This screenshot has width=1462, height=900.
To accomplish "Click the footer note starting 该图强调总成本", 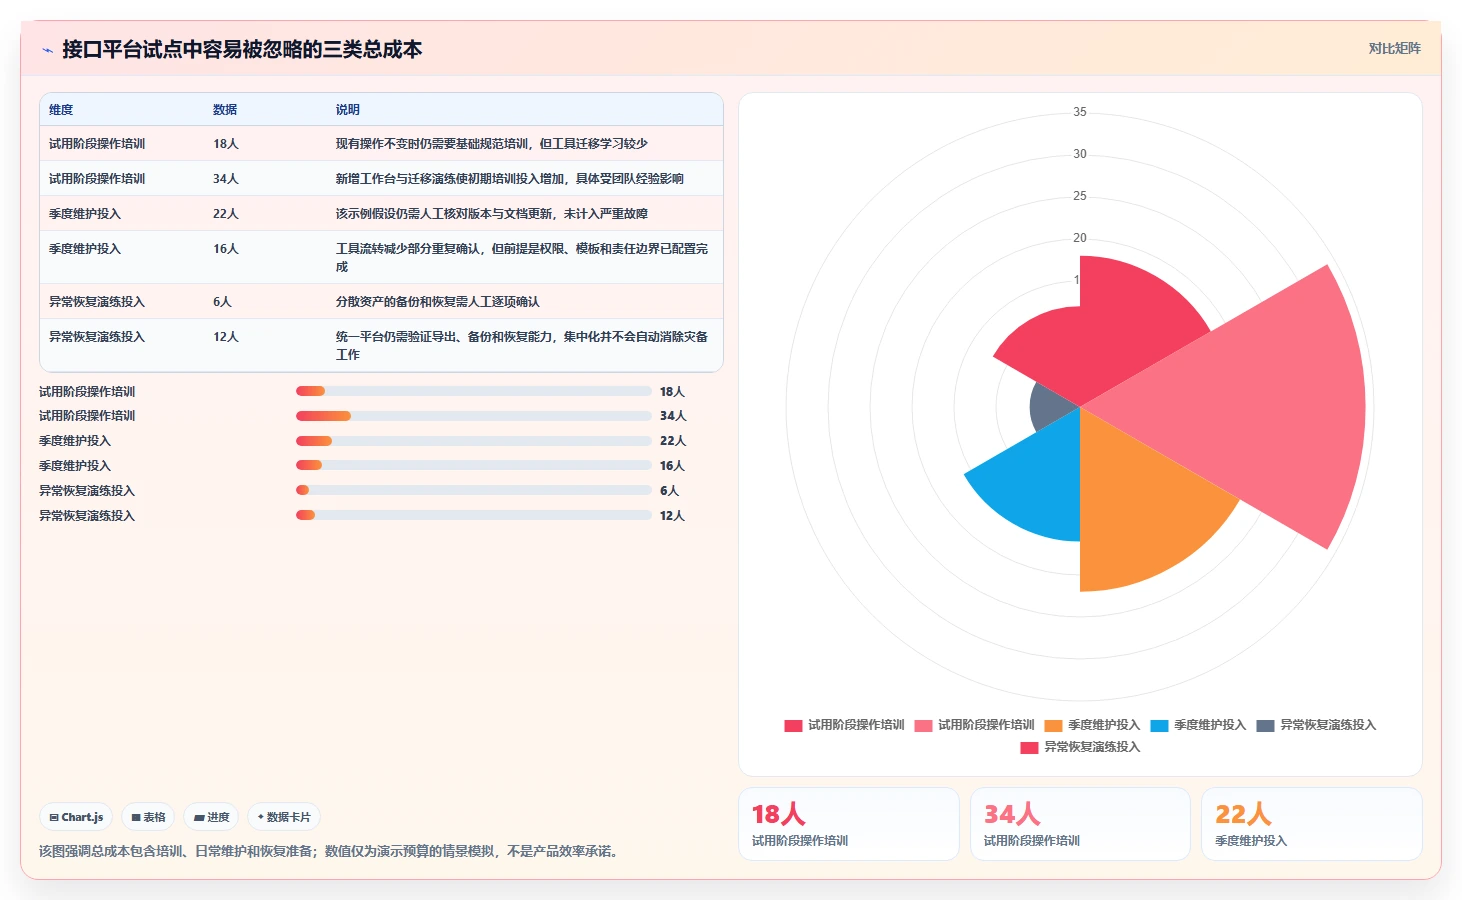I will tap(331, 852).
